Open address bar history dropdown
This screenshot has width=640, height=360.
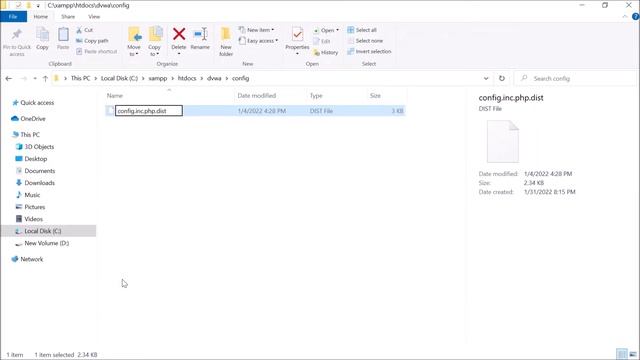coord(486,78)
